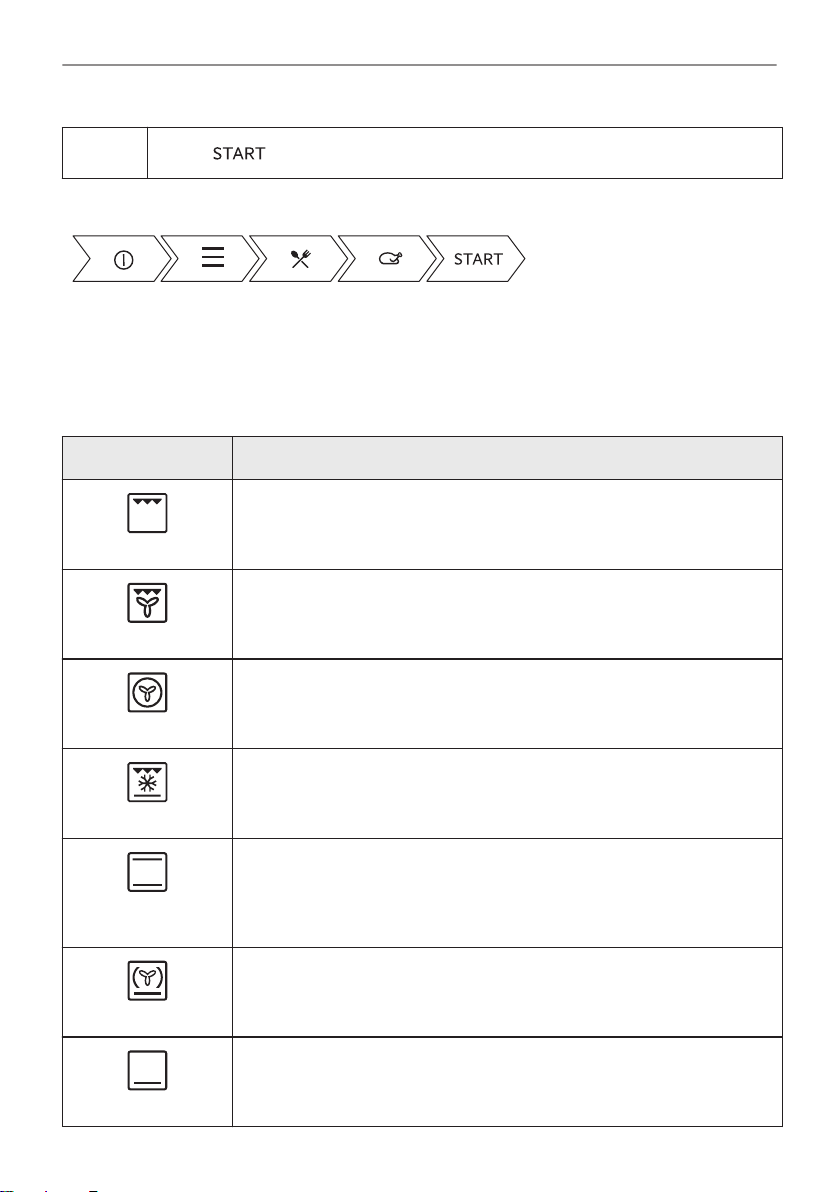
Task: Click the empty left cell beside START
Action: click(x=105, y=153)
